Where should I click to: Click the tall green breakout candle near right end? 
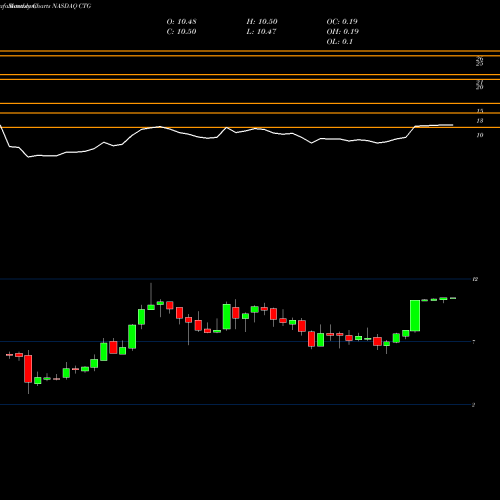415,316
